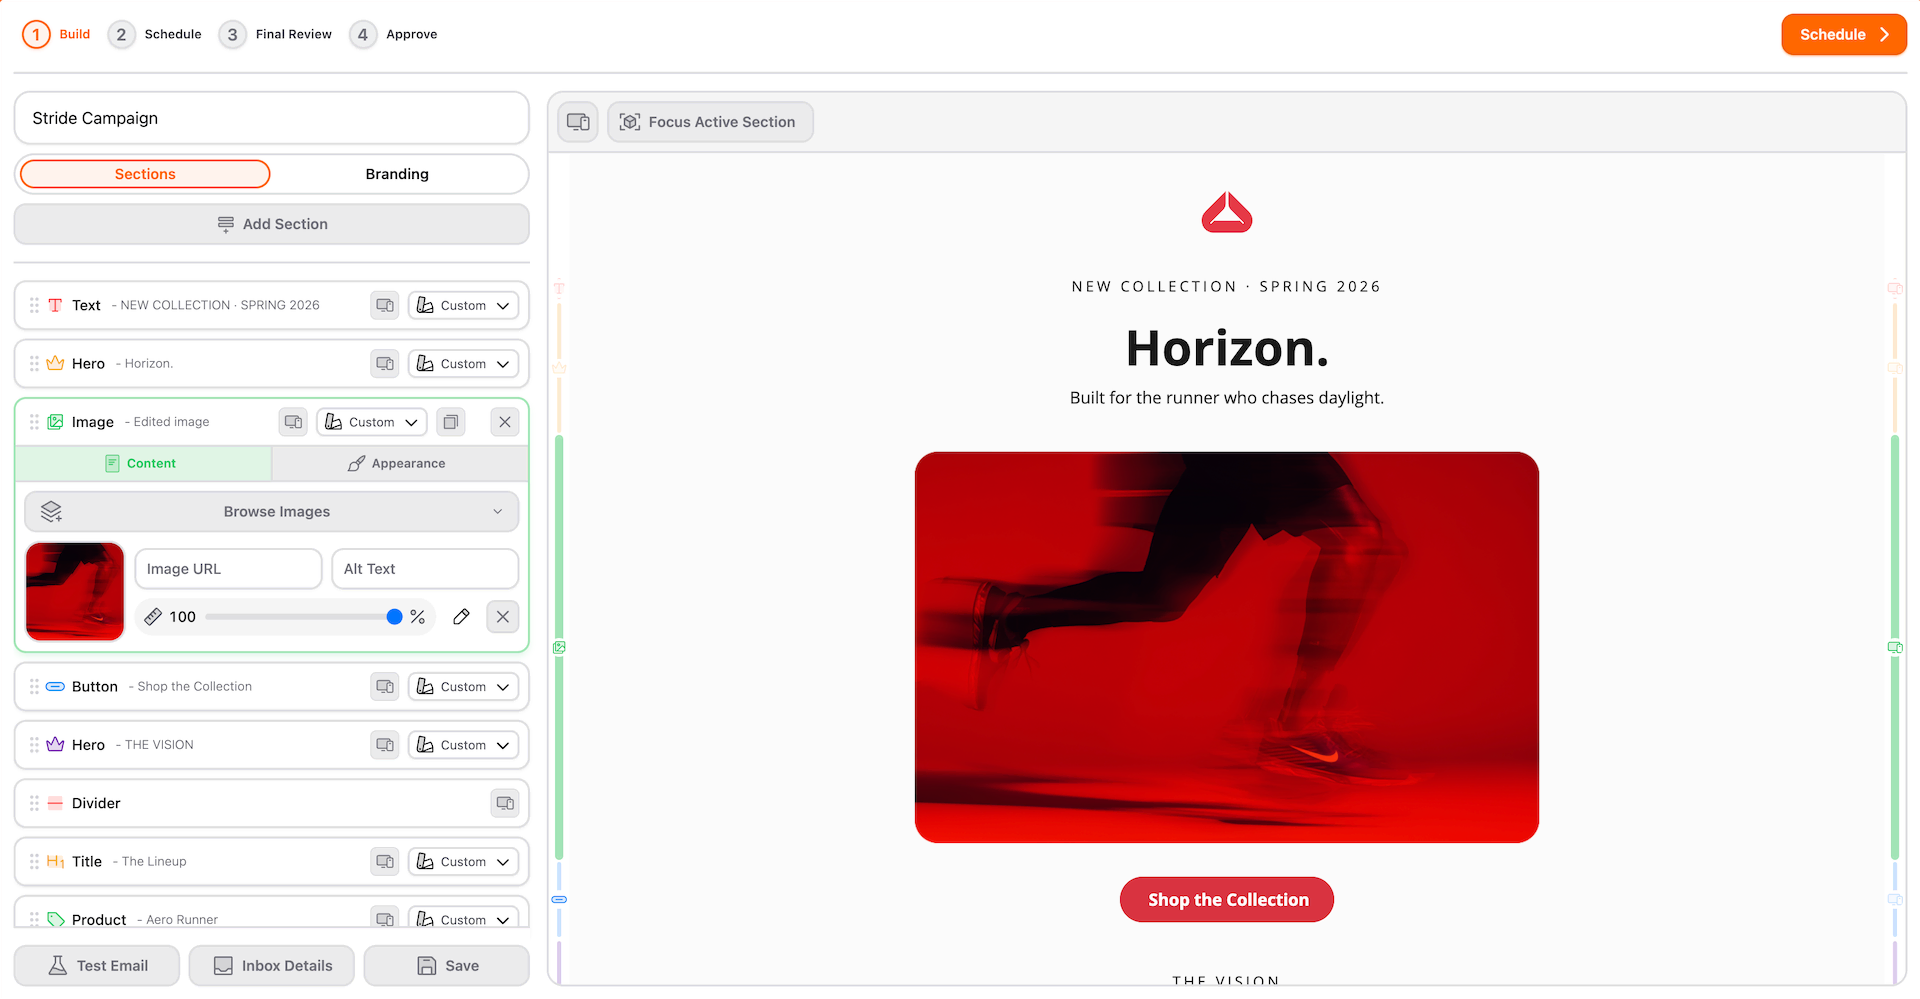Click the Image URL input field
The height and width of the screenshot is (999, 1920).
click(228, 569)
